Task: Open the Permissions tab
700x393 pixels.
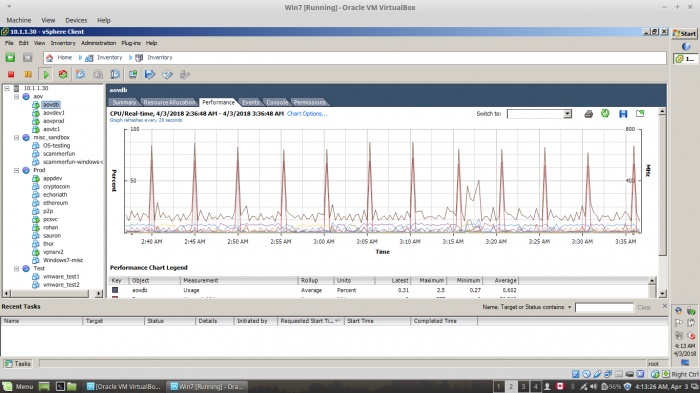Action: click(x=309, y=102)
